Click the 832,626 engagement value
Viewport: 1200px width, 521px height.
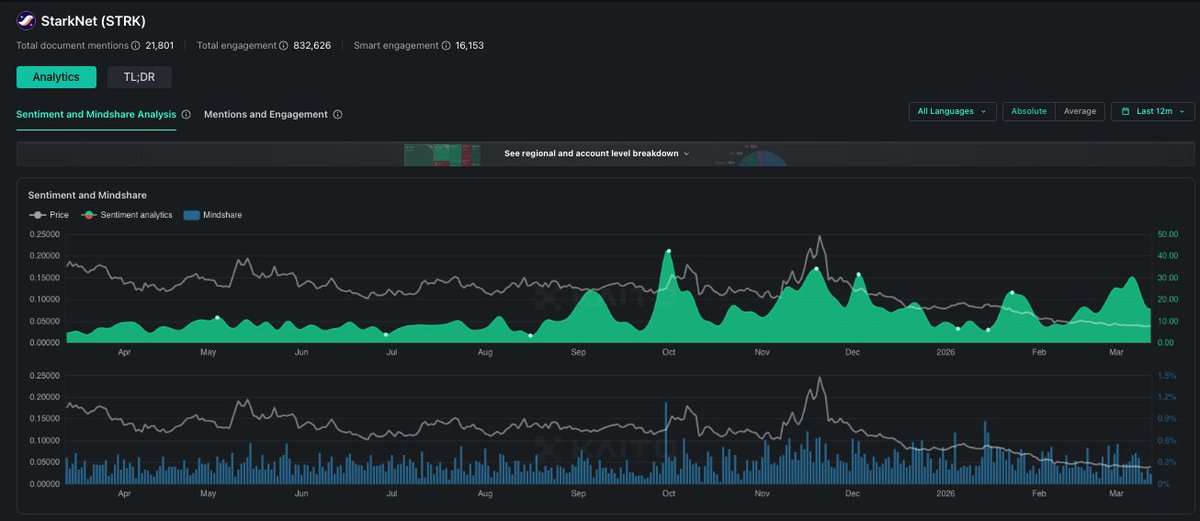[x=313, y=46]
